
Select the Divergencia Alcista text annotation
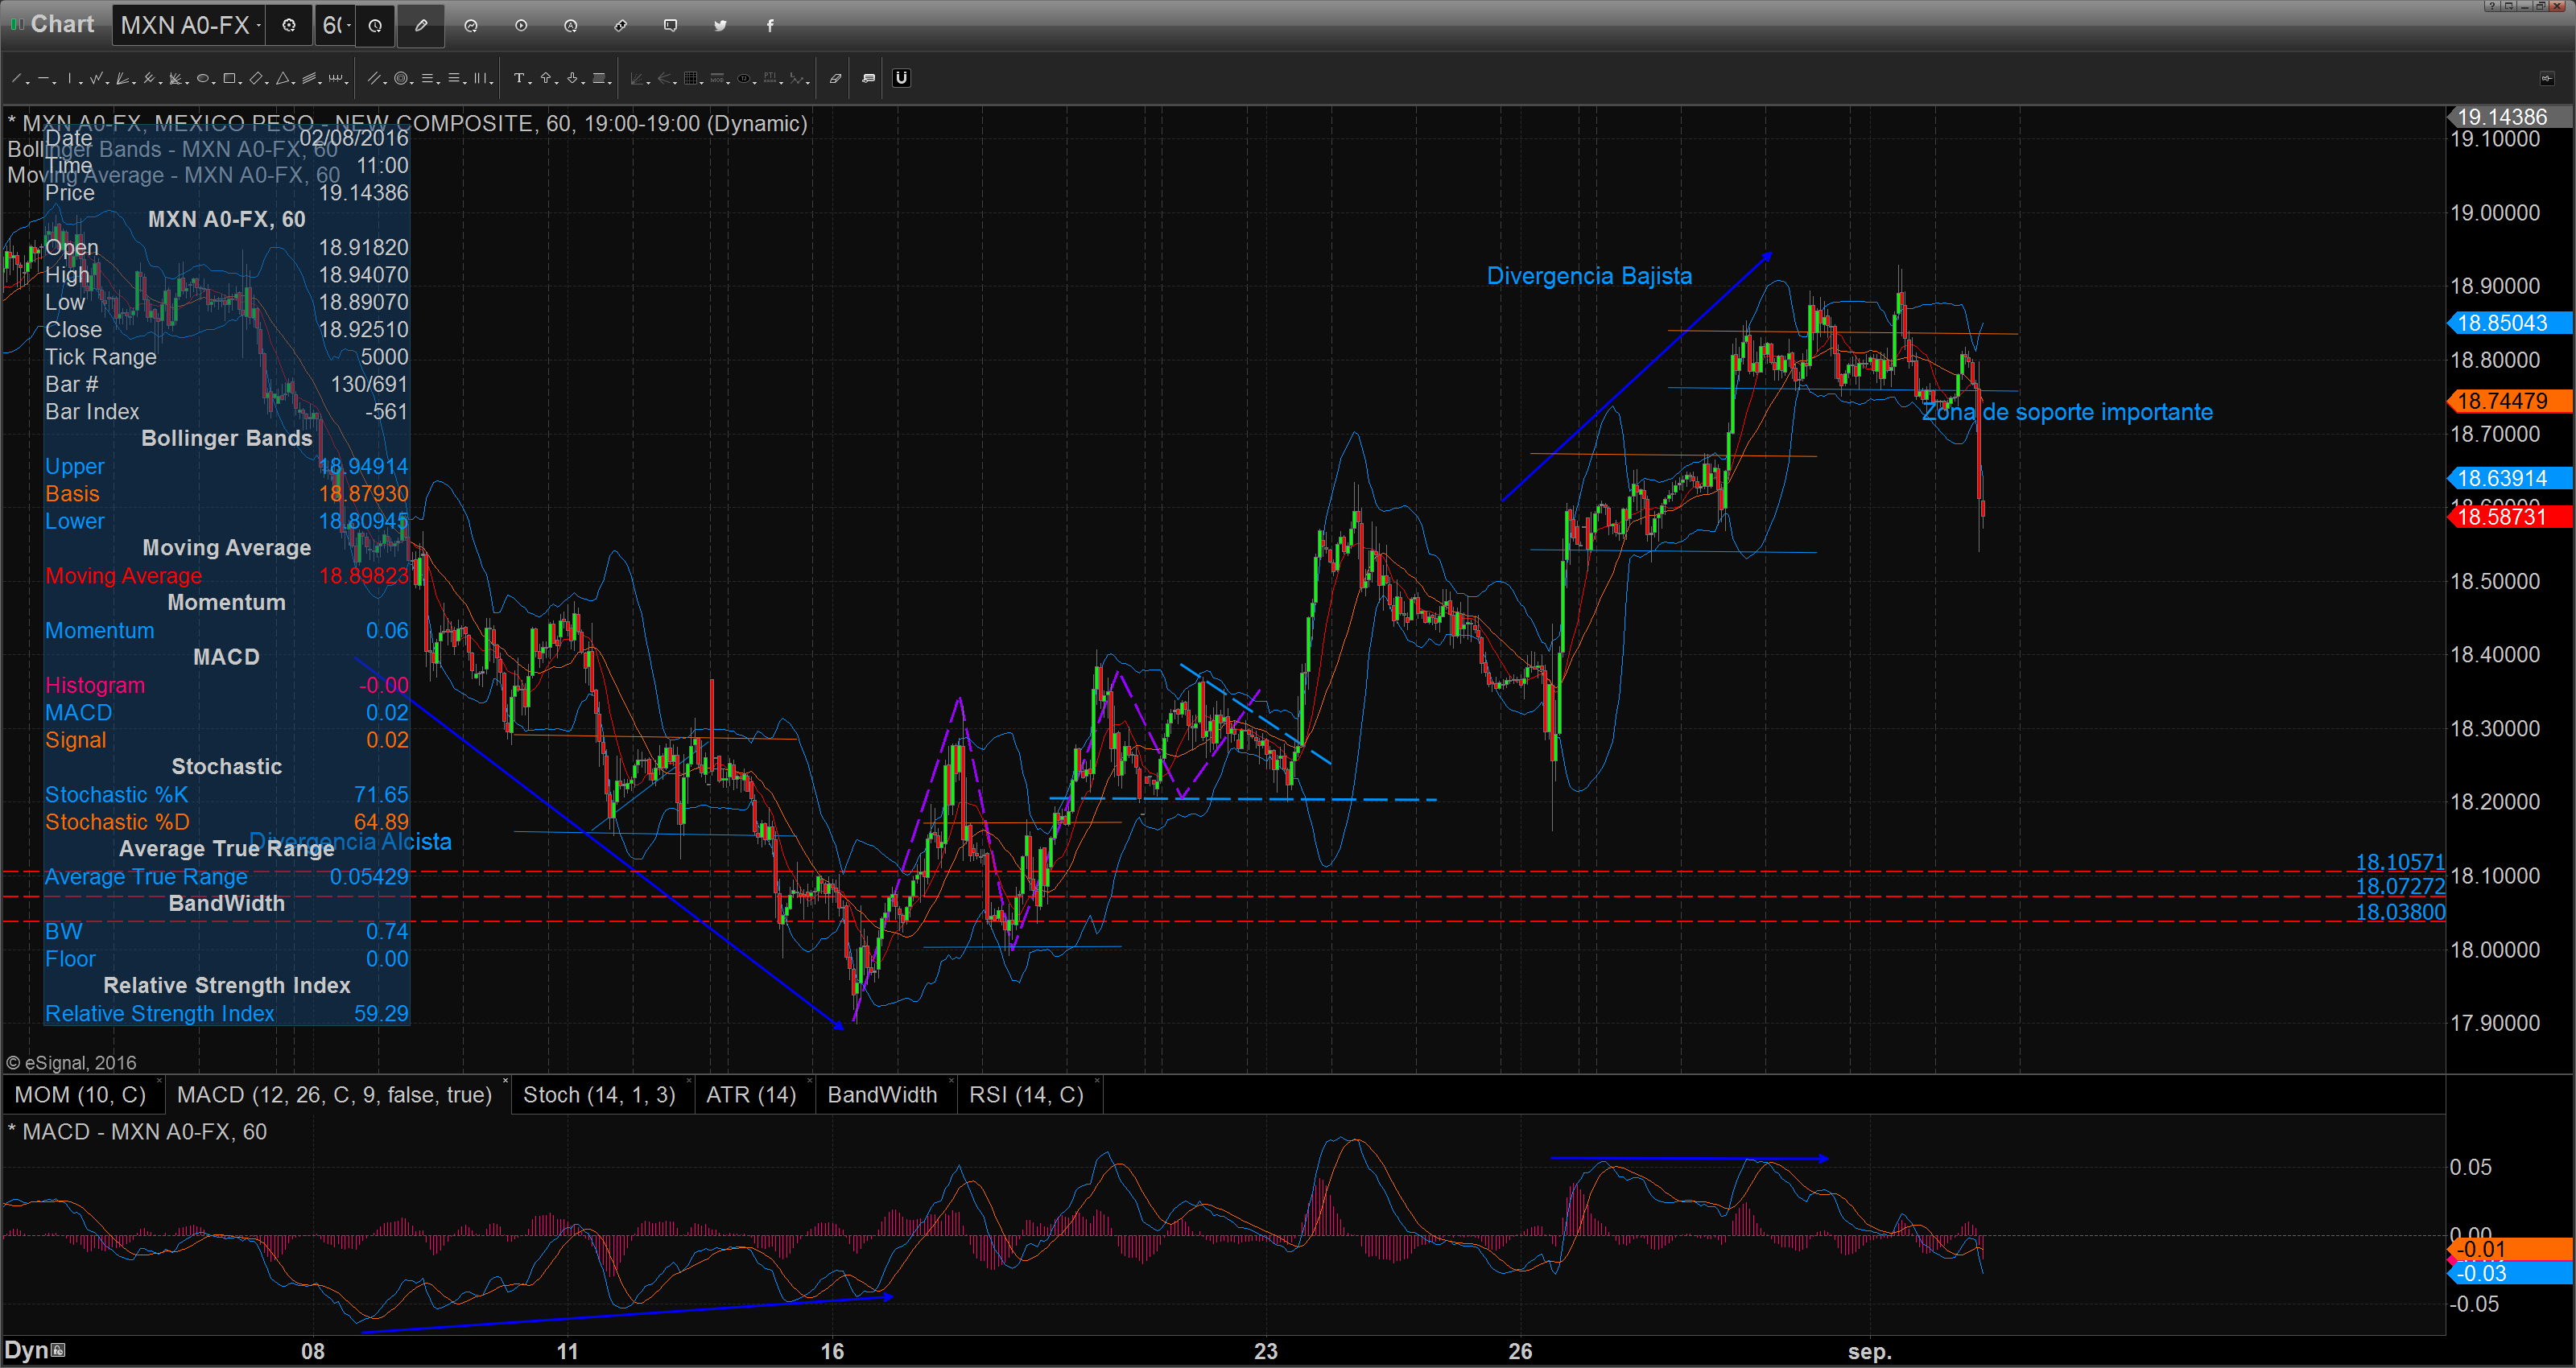coord(350,842)
